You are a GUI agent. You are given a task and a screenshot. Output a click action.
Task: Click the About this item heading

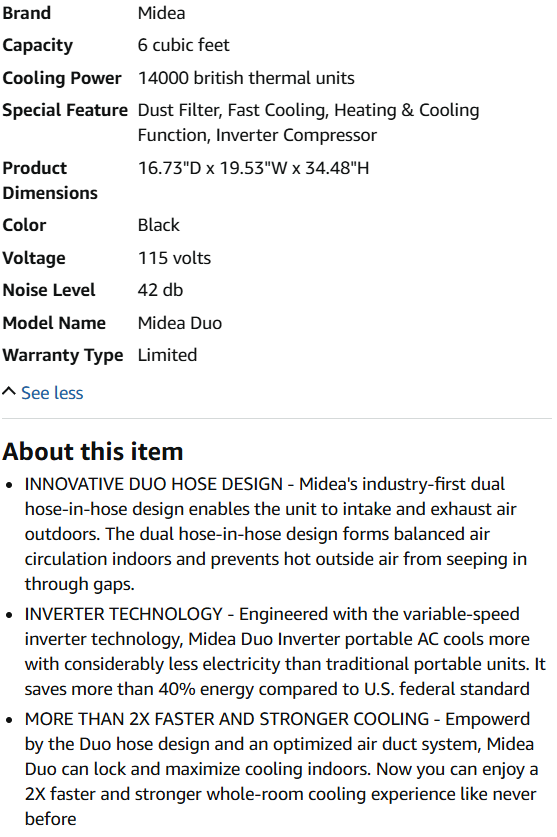tap(93, 452)
